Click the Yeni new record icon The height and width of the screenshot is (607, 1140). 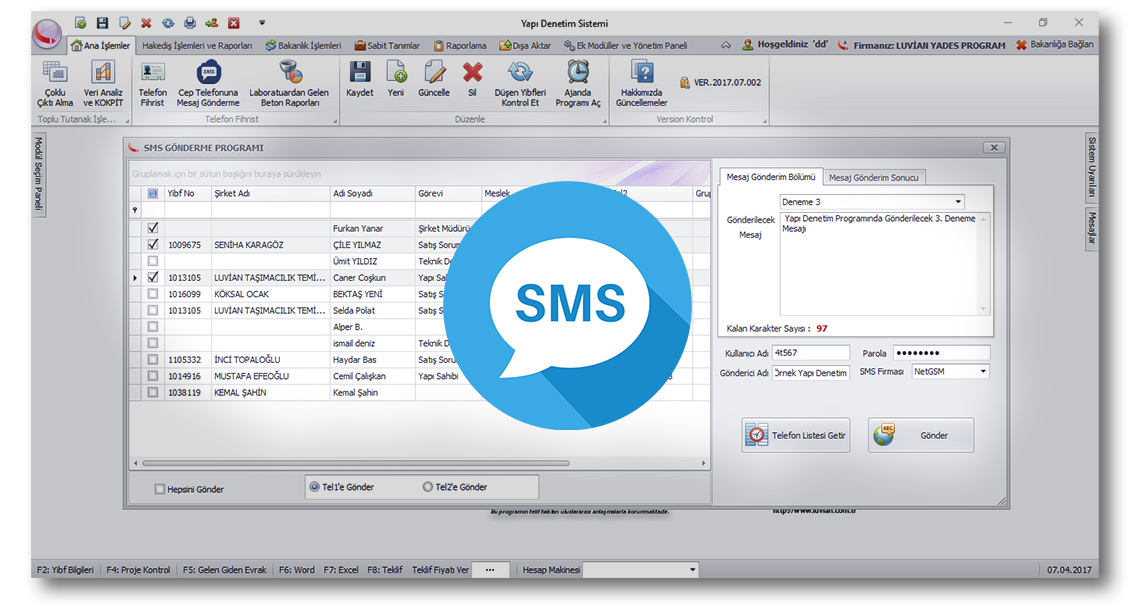pyautogui.click(x=396, y=73)
